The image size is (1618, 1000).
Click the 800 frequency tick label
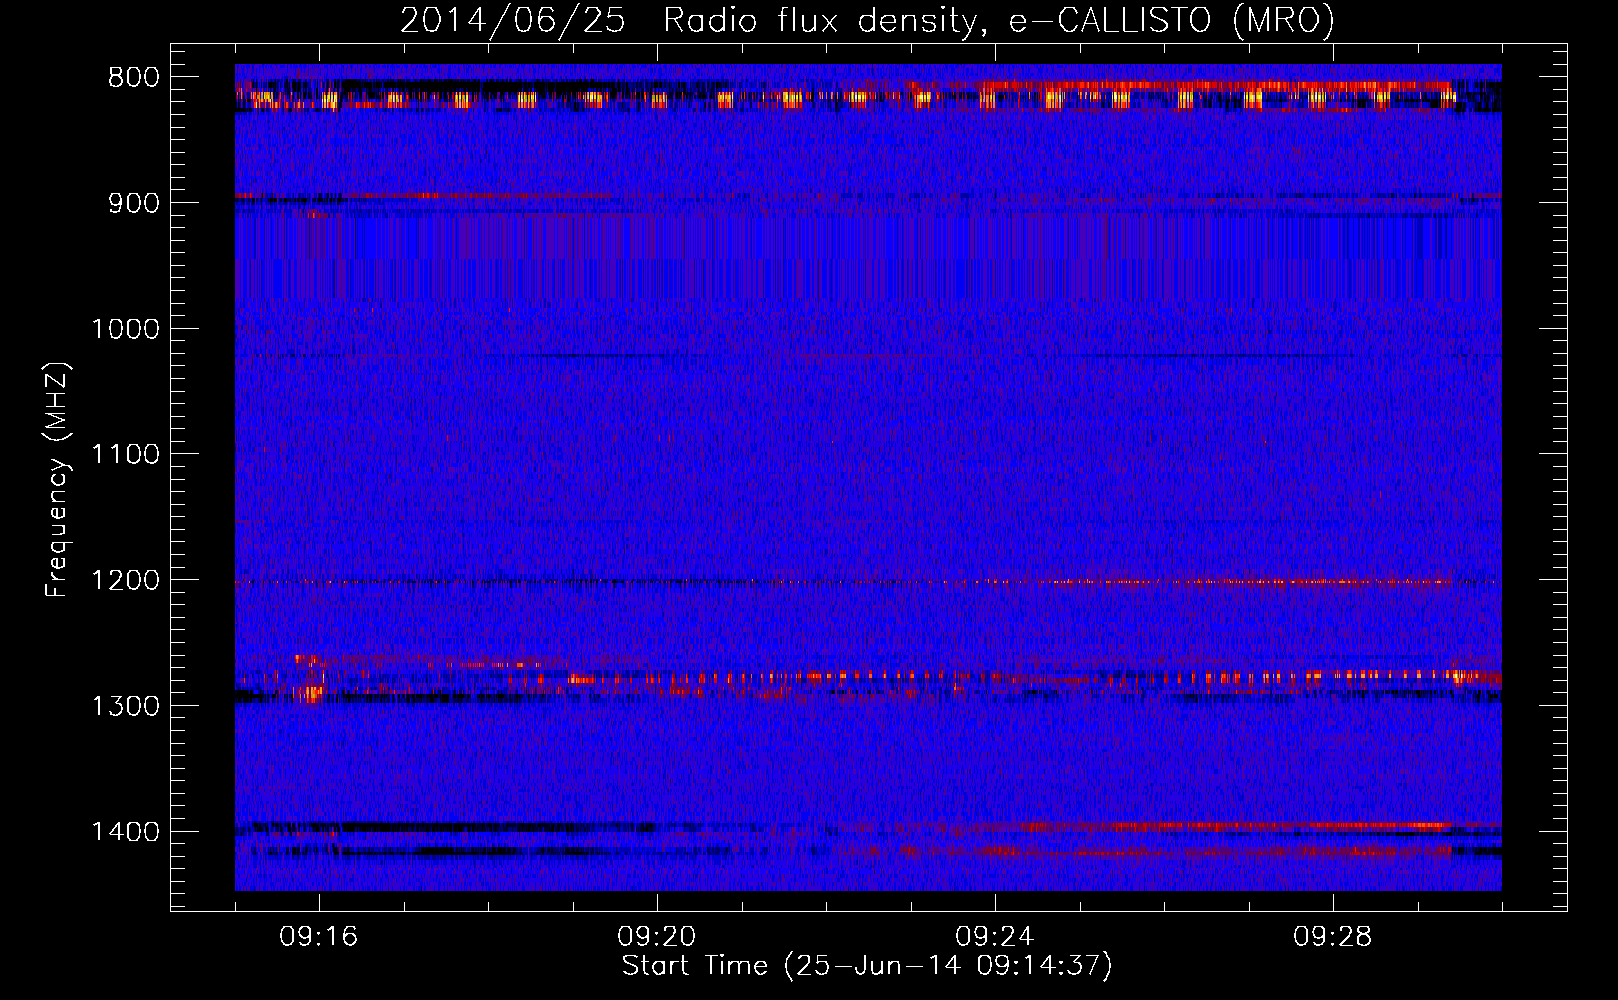[x=133, y=78]
